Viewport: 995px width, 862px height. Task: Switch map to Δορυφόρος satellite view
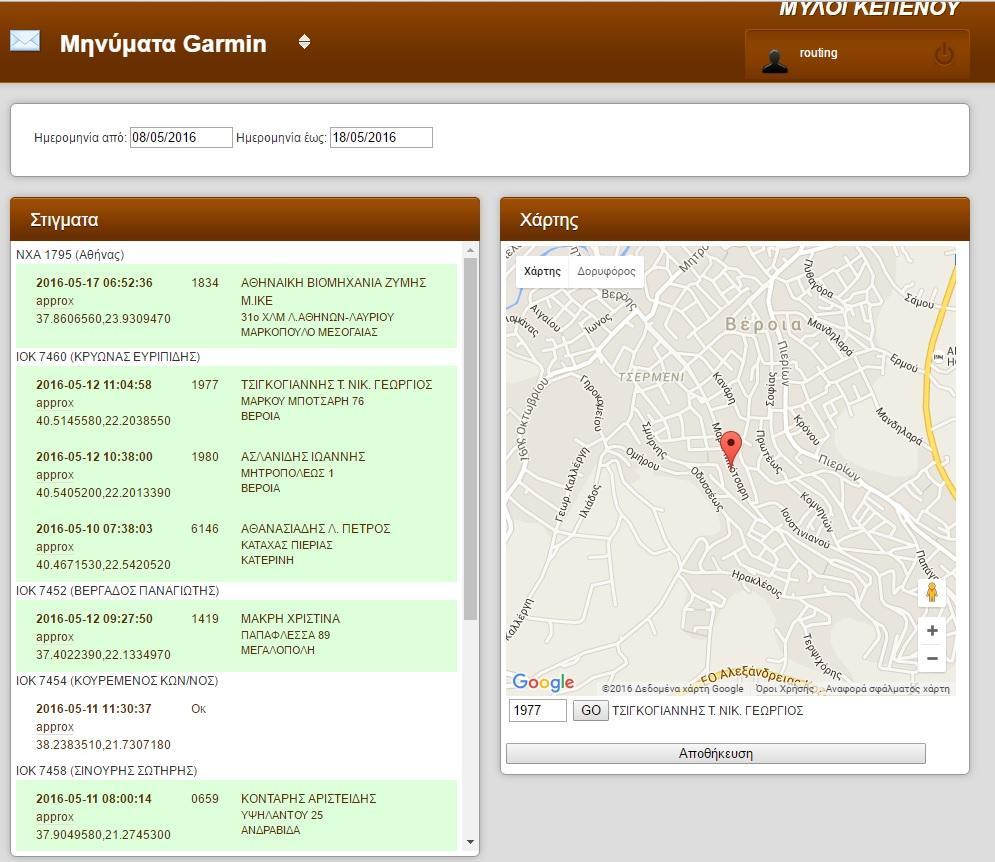606,271
